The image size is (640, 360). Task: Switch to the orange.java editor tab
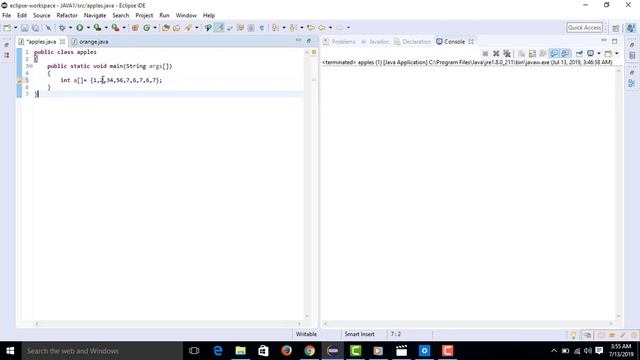tap(90, 42)
